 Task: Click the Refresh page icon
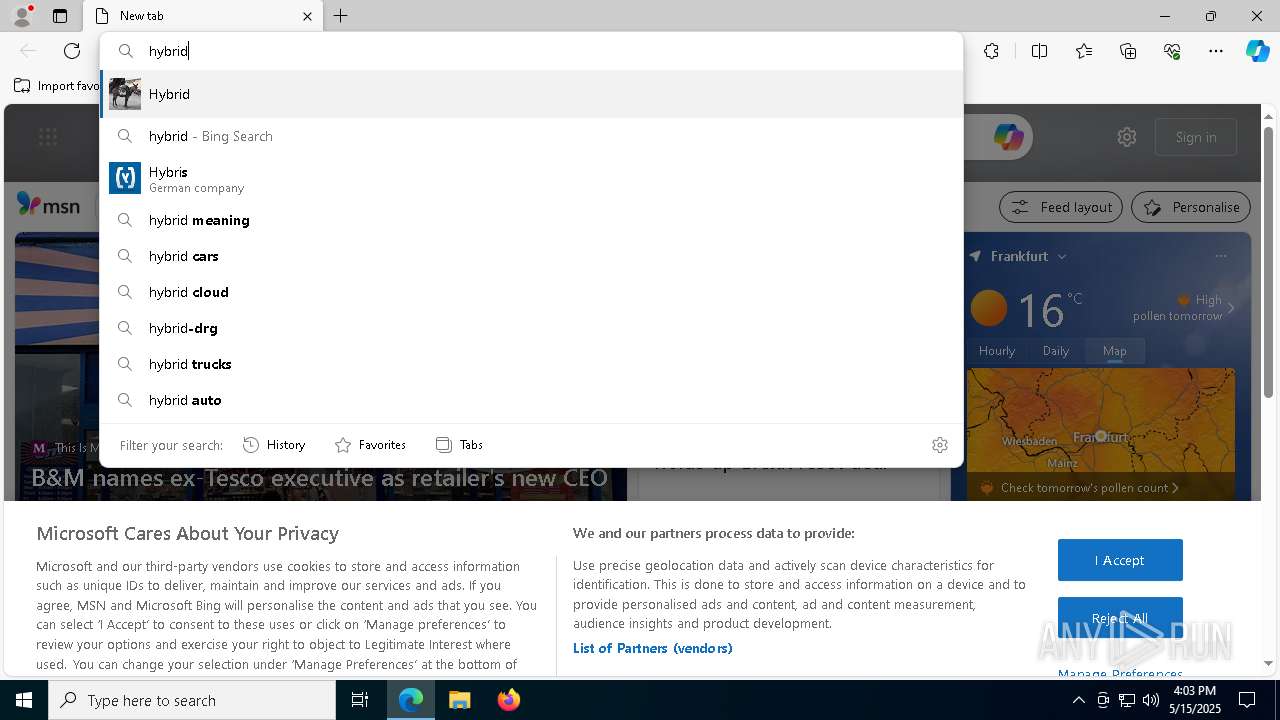pos(72,51)
